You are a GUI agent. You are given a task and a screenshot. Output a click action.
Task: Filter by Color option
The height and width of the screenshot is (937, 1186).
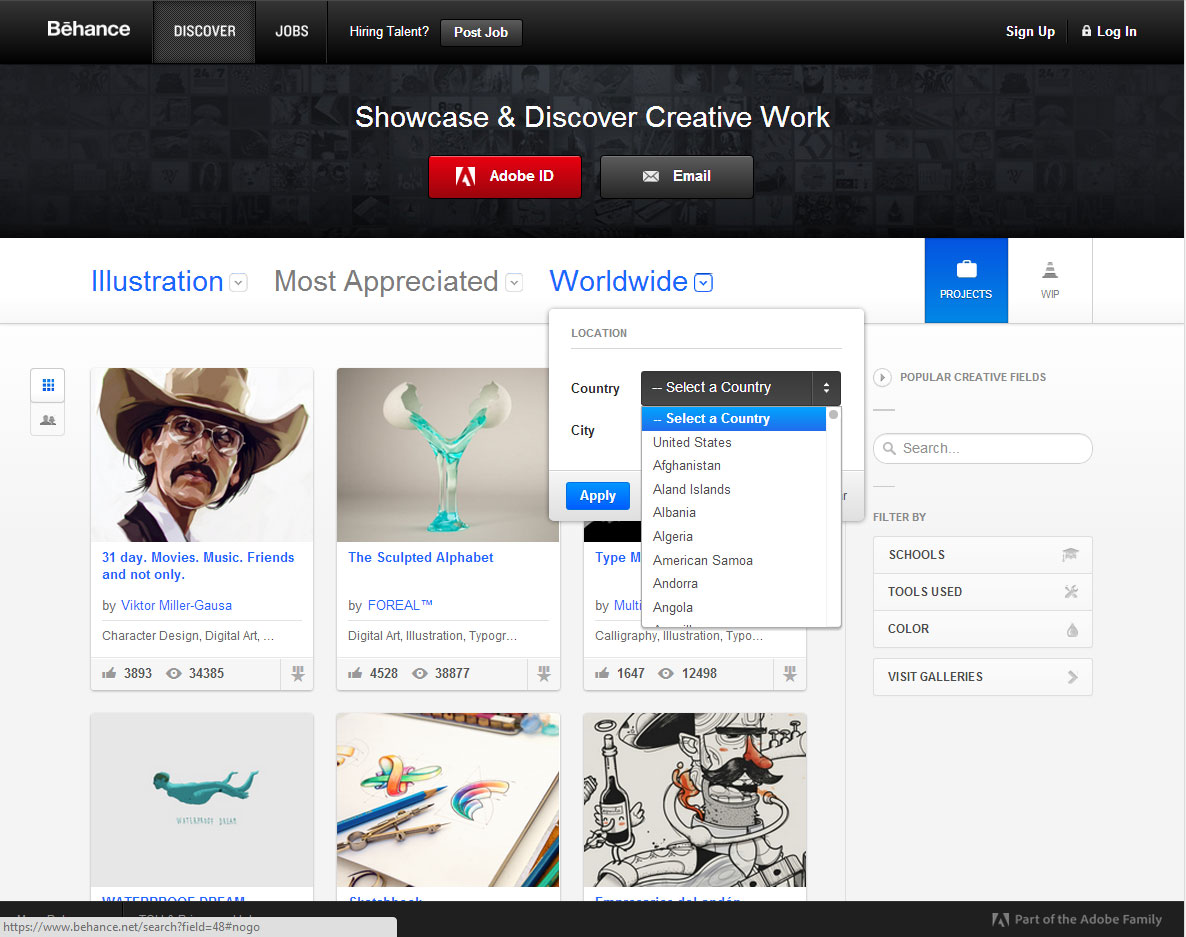982,629
